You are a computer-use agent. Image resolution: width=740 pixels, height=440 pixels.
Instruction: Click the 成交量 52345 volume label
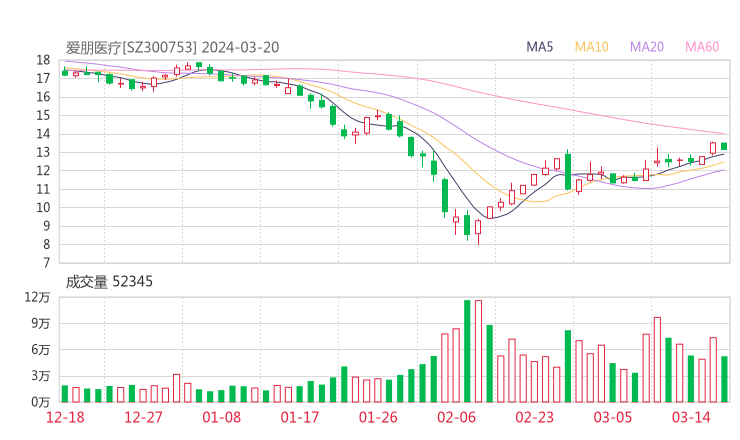click(109, 282)
